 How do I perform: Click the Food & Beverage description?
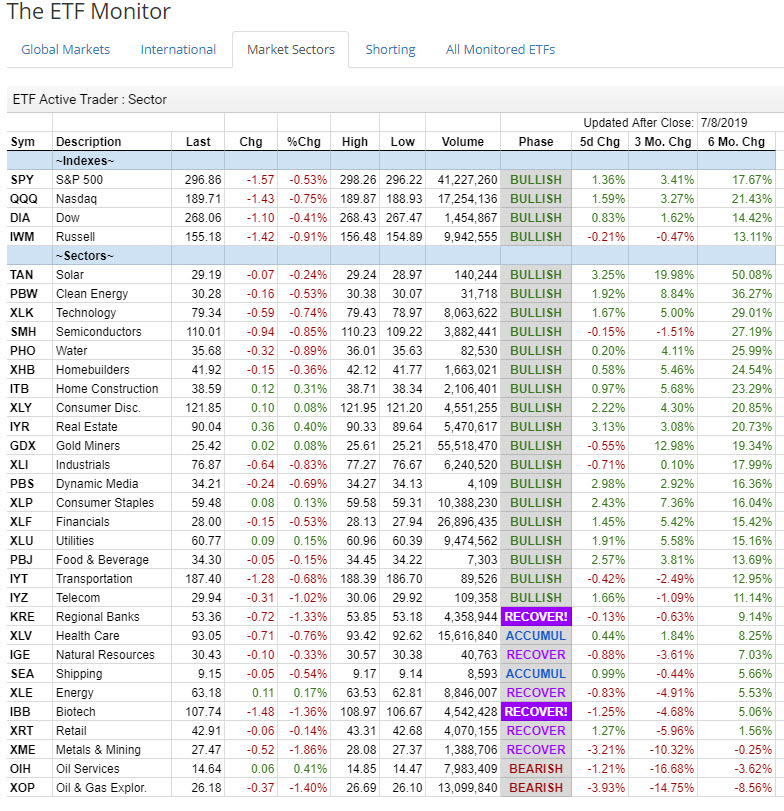(x=102, y=560)
